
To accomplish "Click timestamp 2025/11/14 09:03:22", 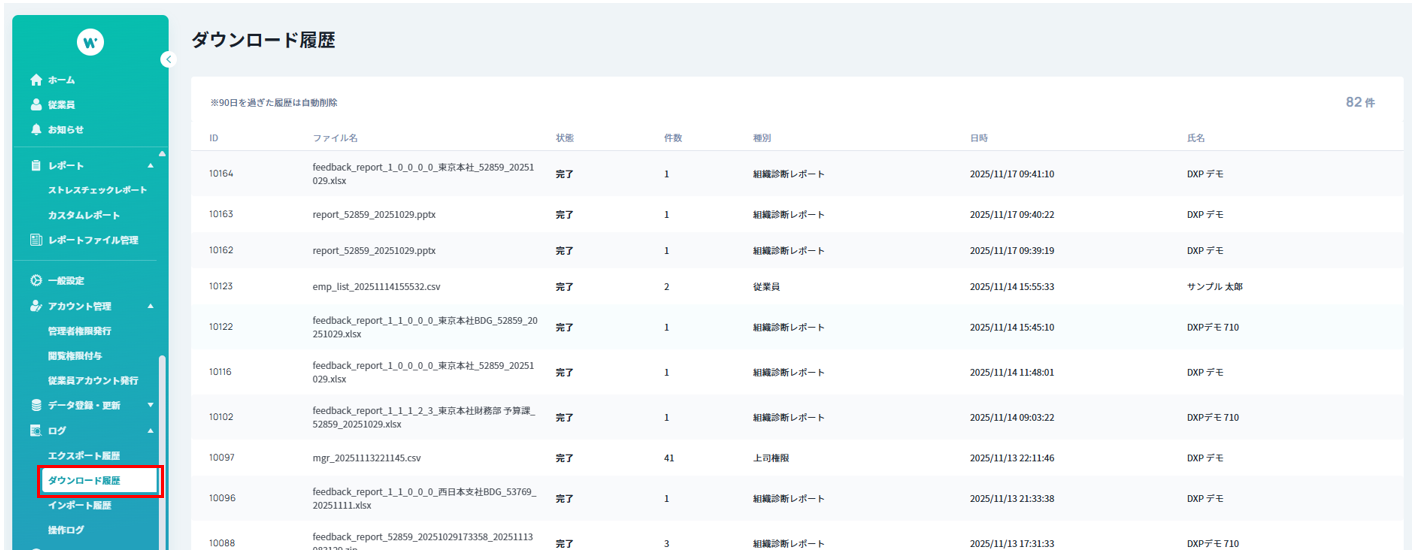I will 1012,418.
